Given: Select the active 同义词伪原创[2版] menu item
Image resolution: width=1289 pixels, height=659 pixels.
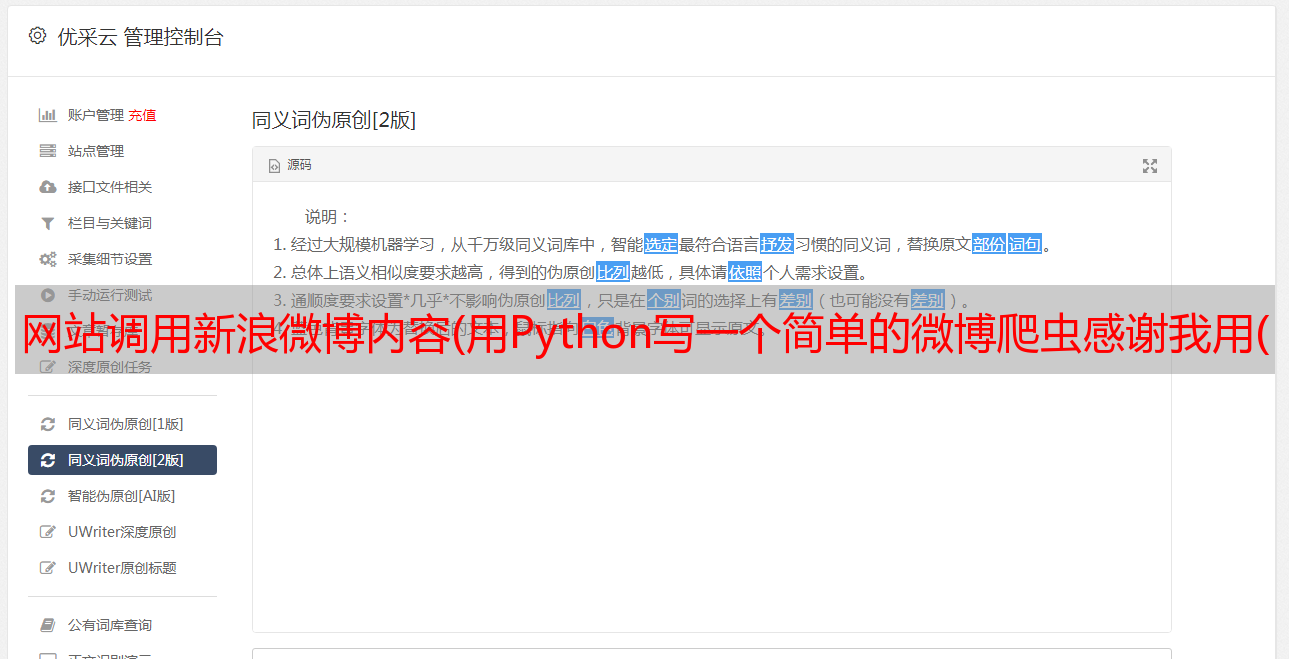Looking at the screenshot, I should [x=122, y=460].
